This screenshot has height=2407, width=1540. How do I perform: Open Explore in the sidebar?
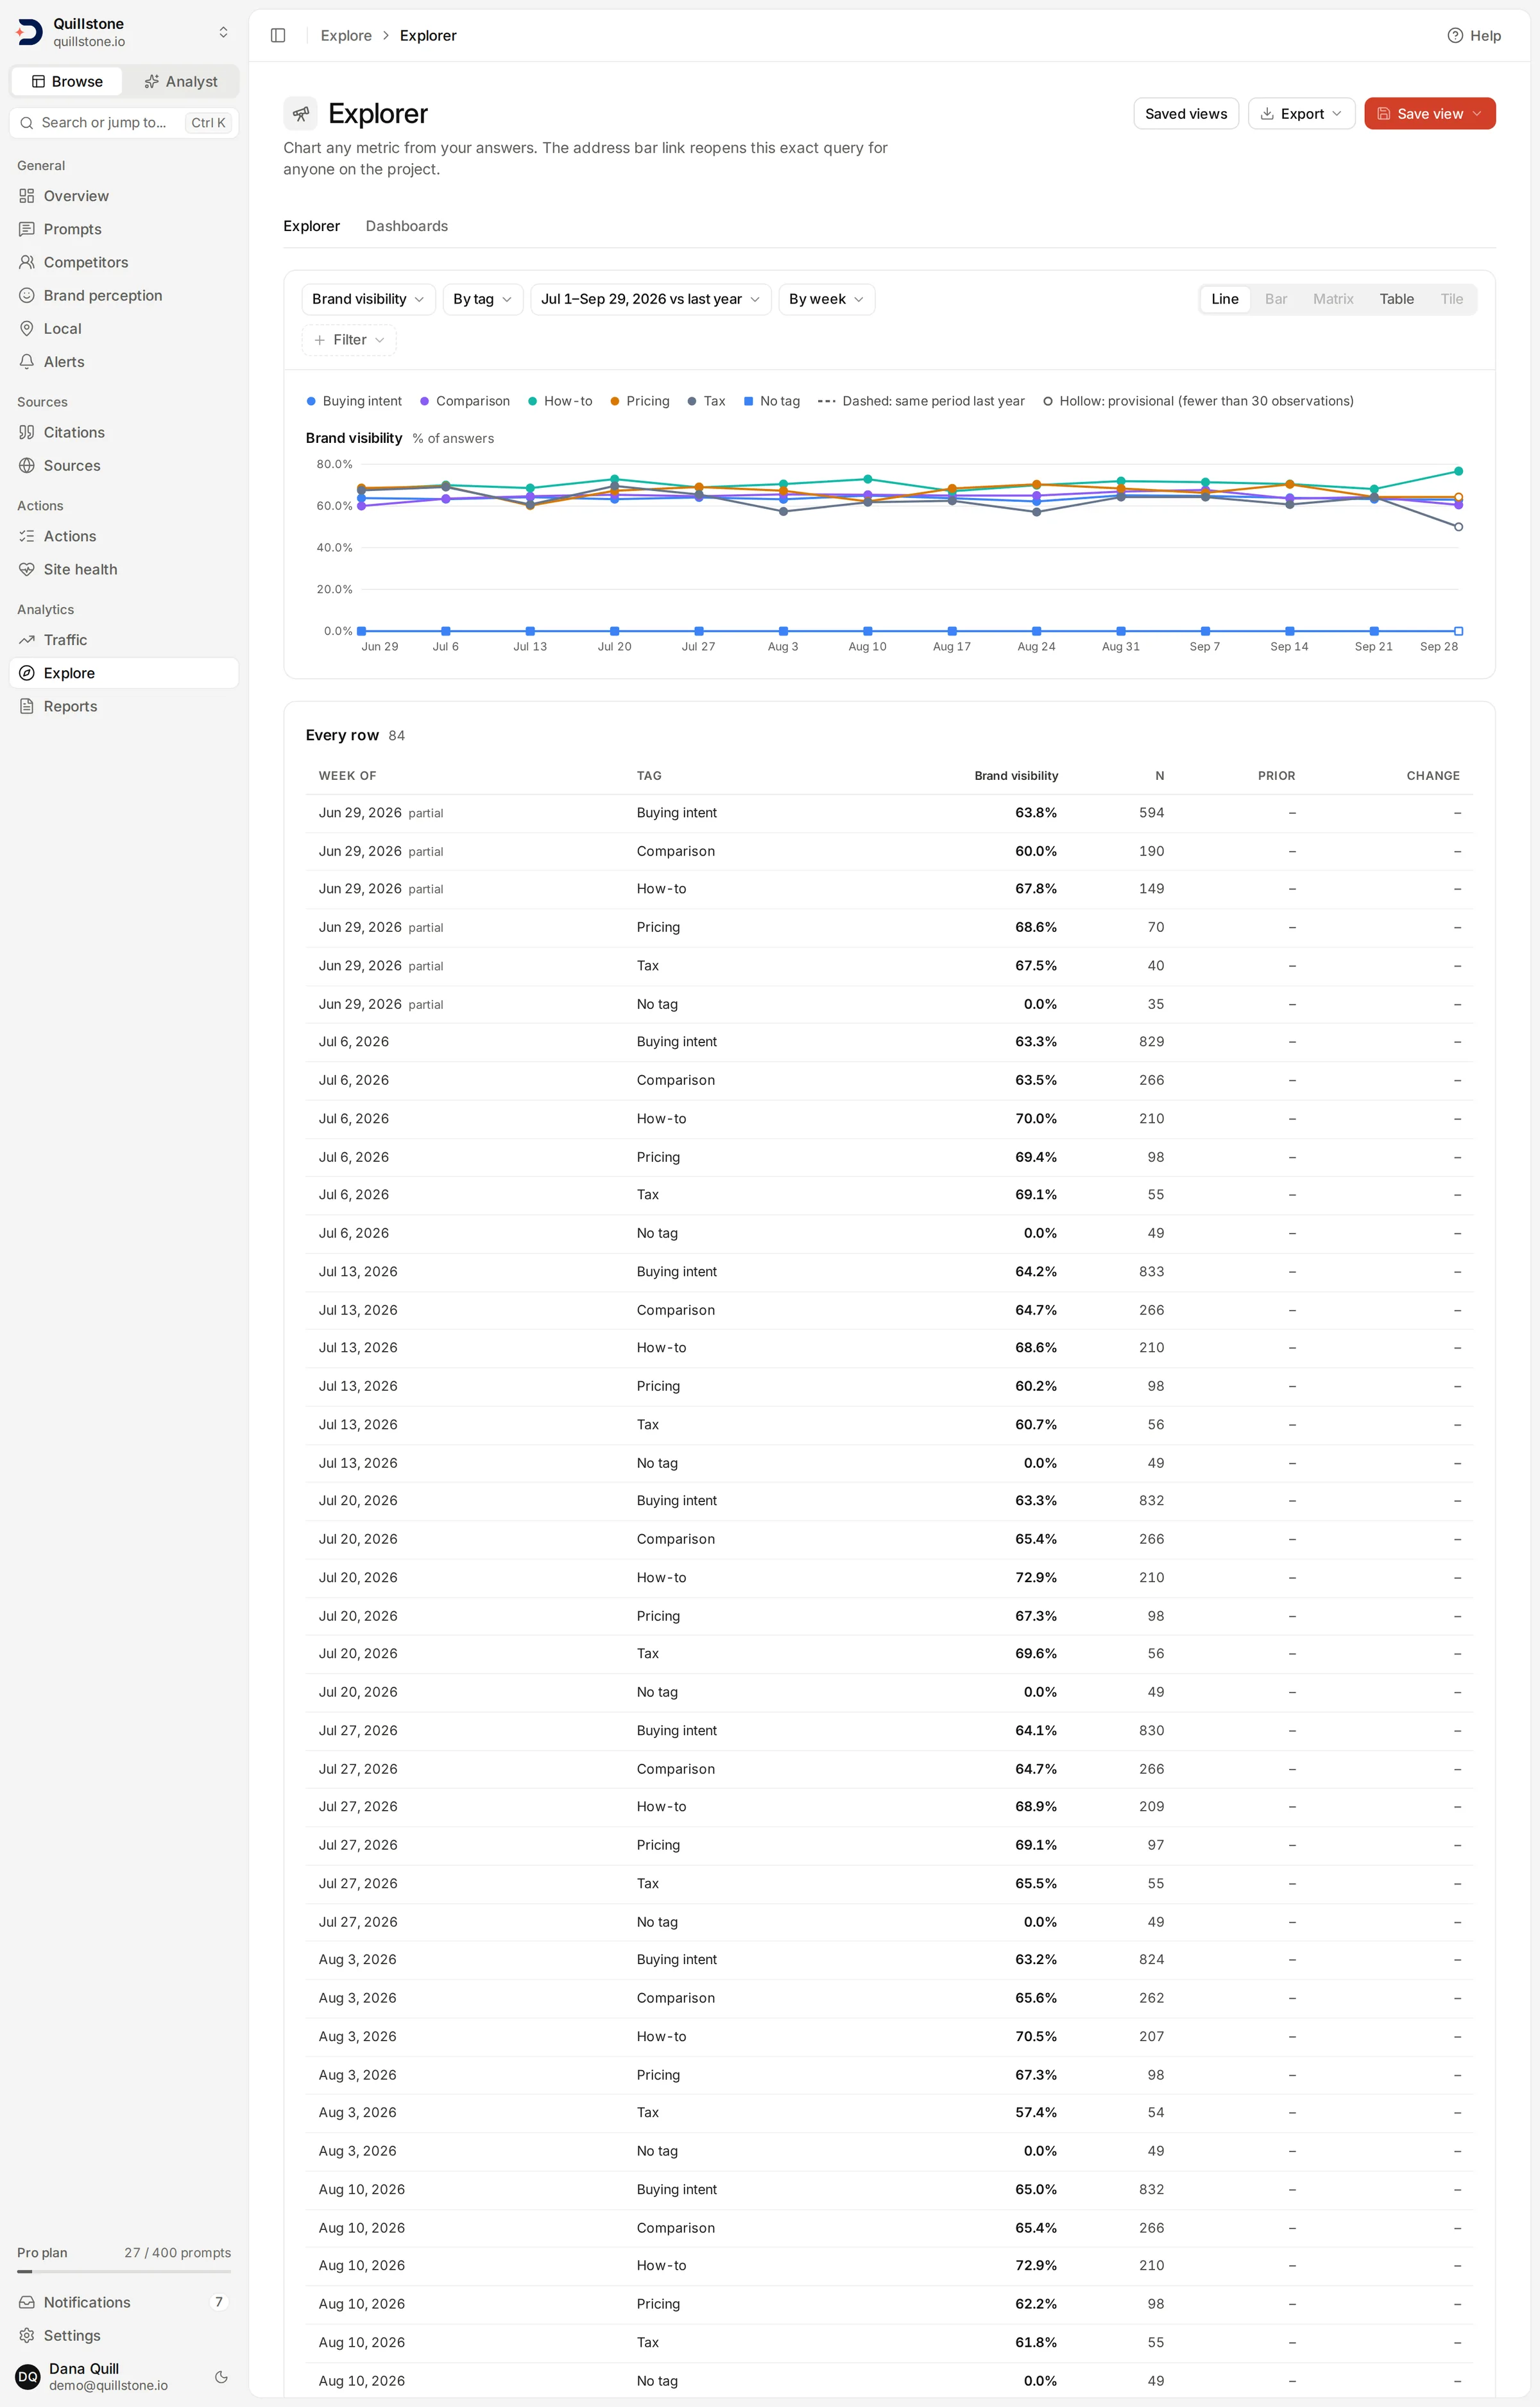tap(124, 673)
